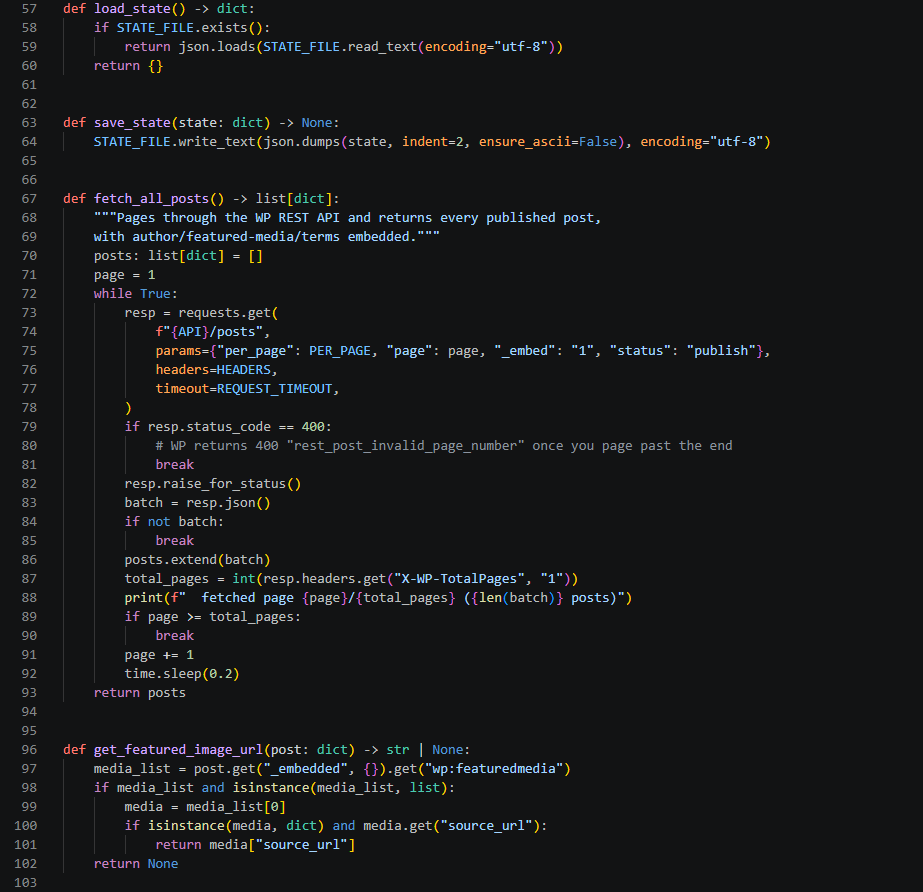Click 'ensure_ascii' on line 64
Viewport: 923px width, 892px height.
(x=524, y=141)
